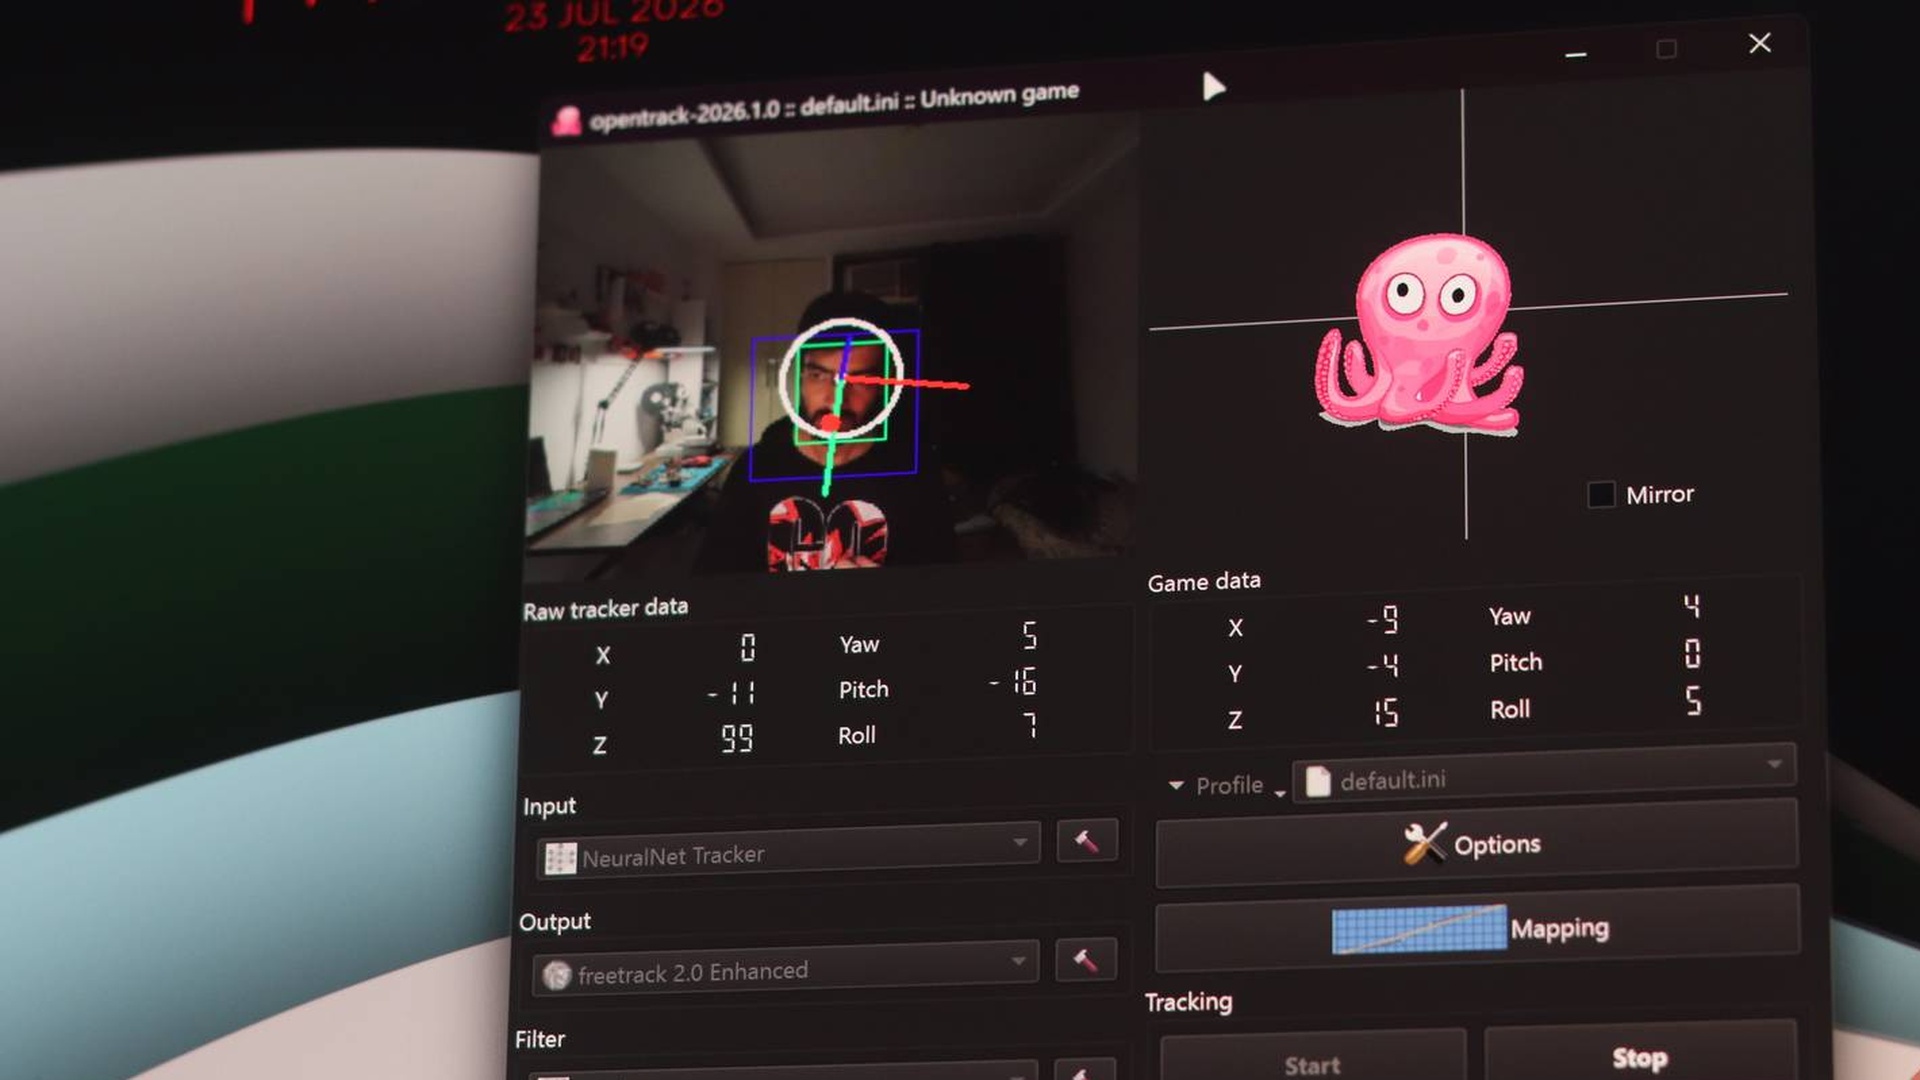Open Output protocol settings hammer icon
This screenshot has height=1080, width=1920.
point(1086,960)
